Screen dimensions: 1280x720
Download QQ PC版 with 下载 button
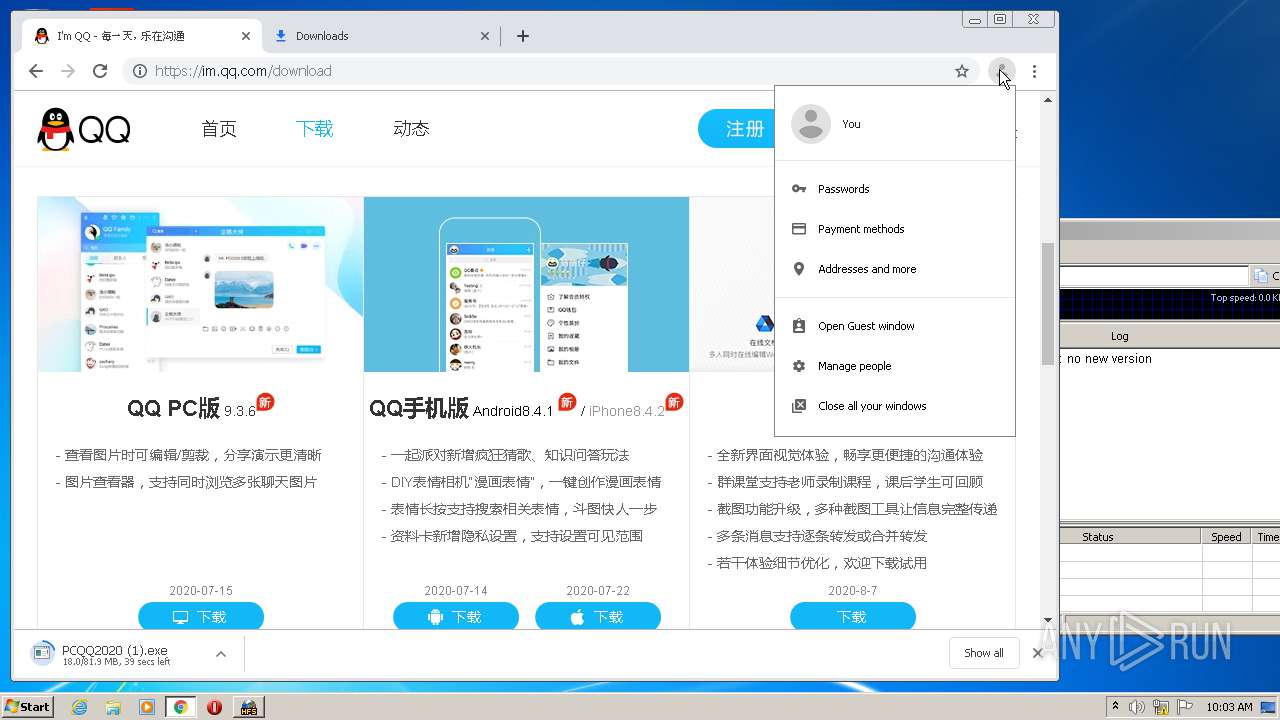pos(201,617)
